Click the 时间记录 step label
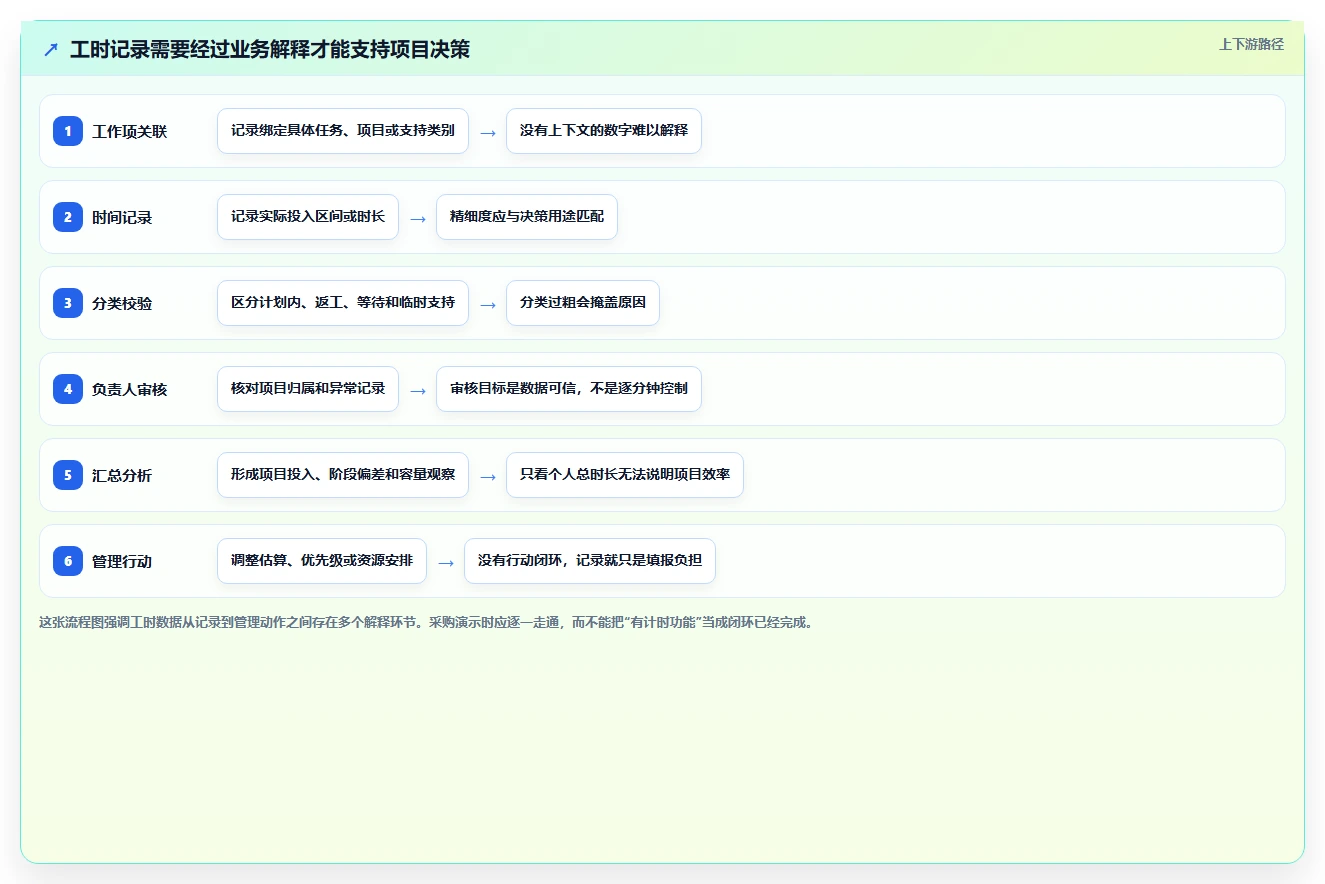Viewport: 1325px width, 884px height. click(122, 217)
